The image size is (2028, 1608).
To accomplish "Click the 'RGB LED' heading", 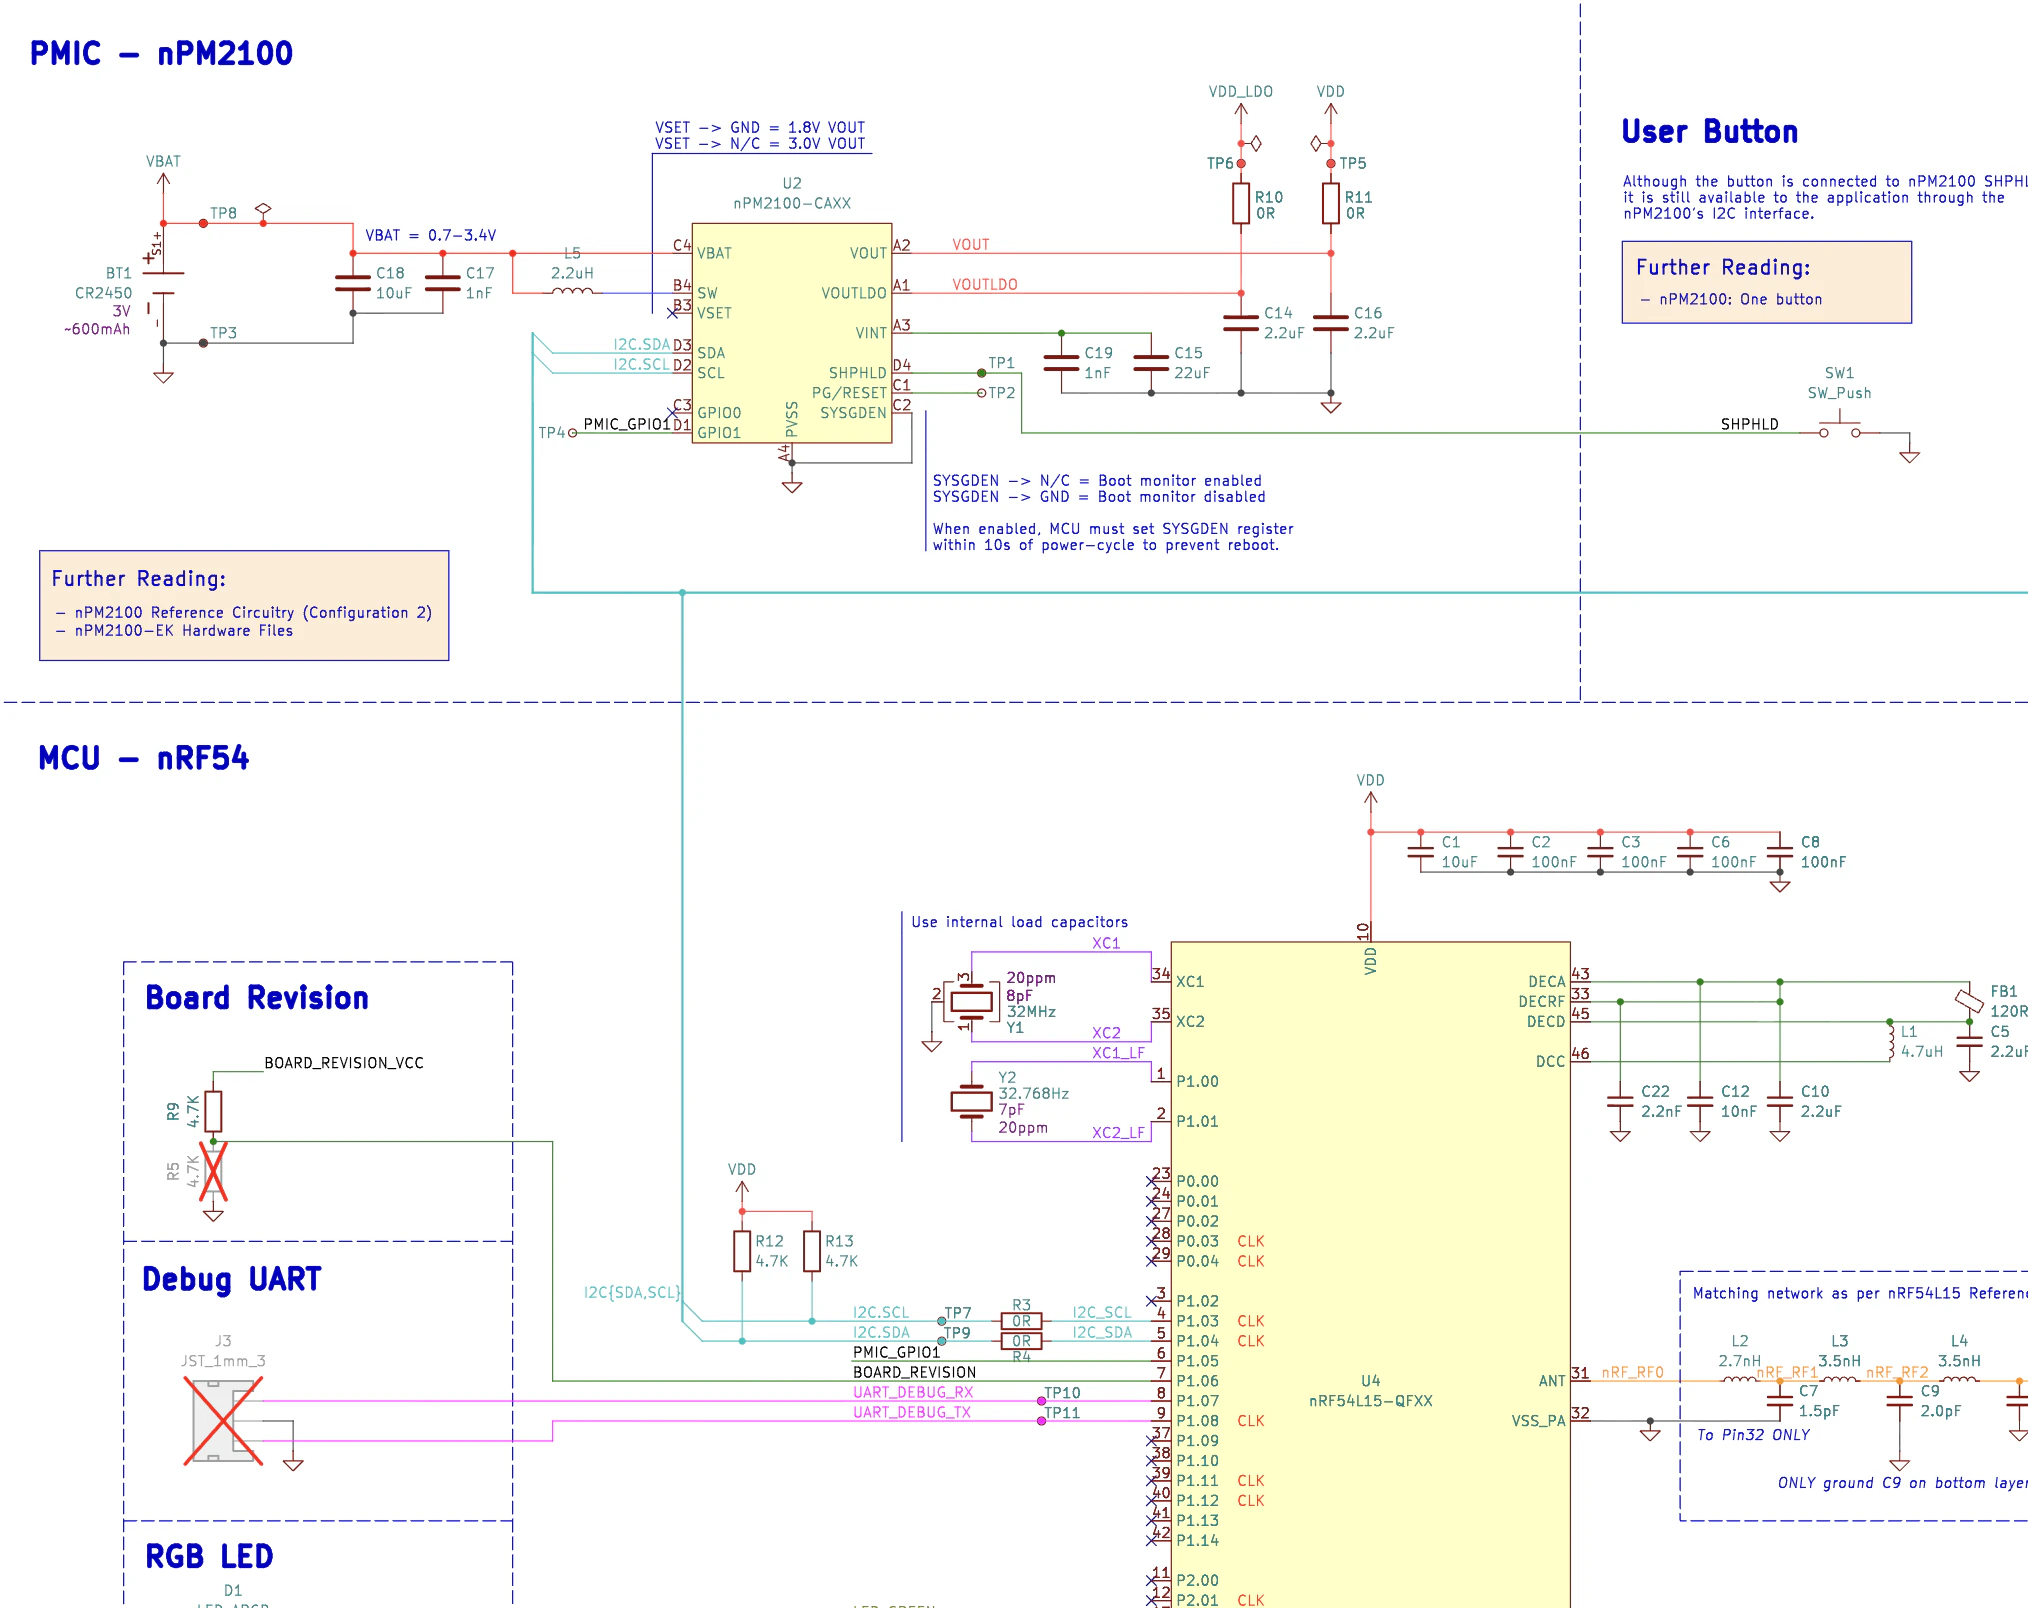I will 209,1556.
